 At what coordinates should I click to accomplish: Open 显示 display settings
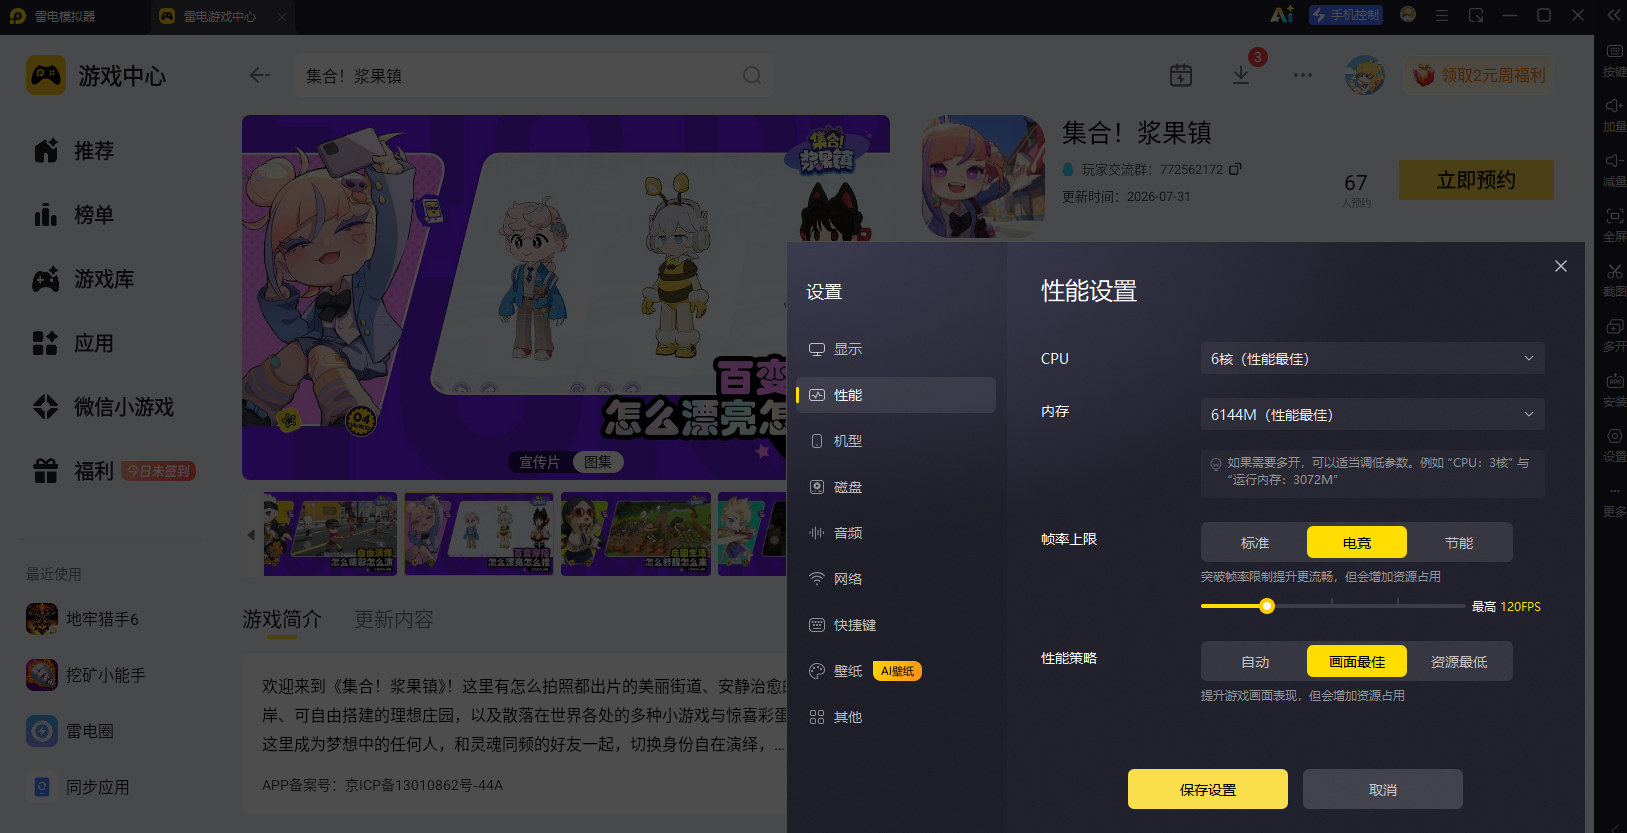895,349
